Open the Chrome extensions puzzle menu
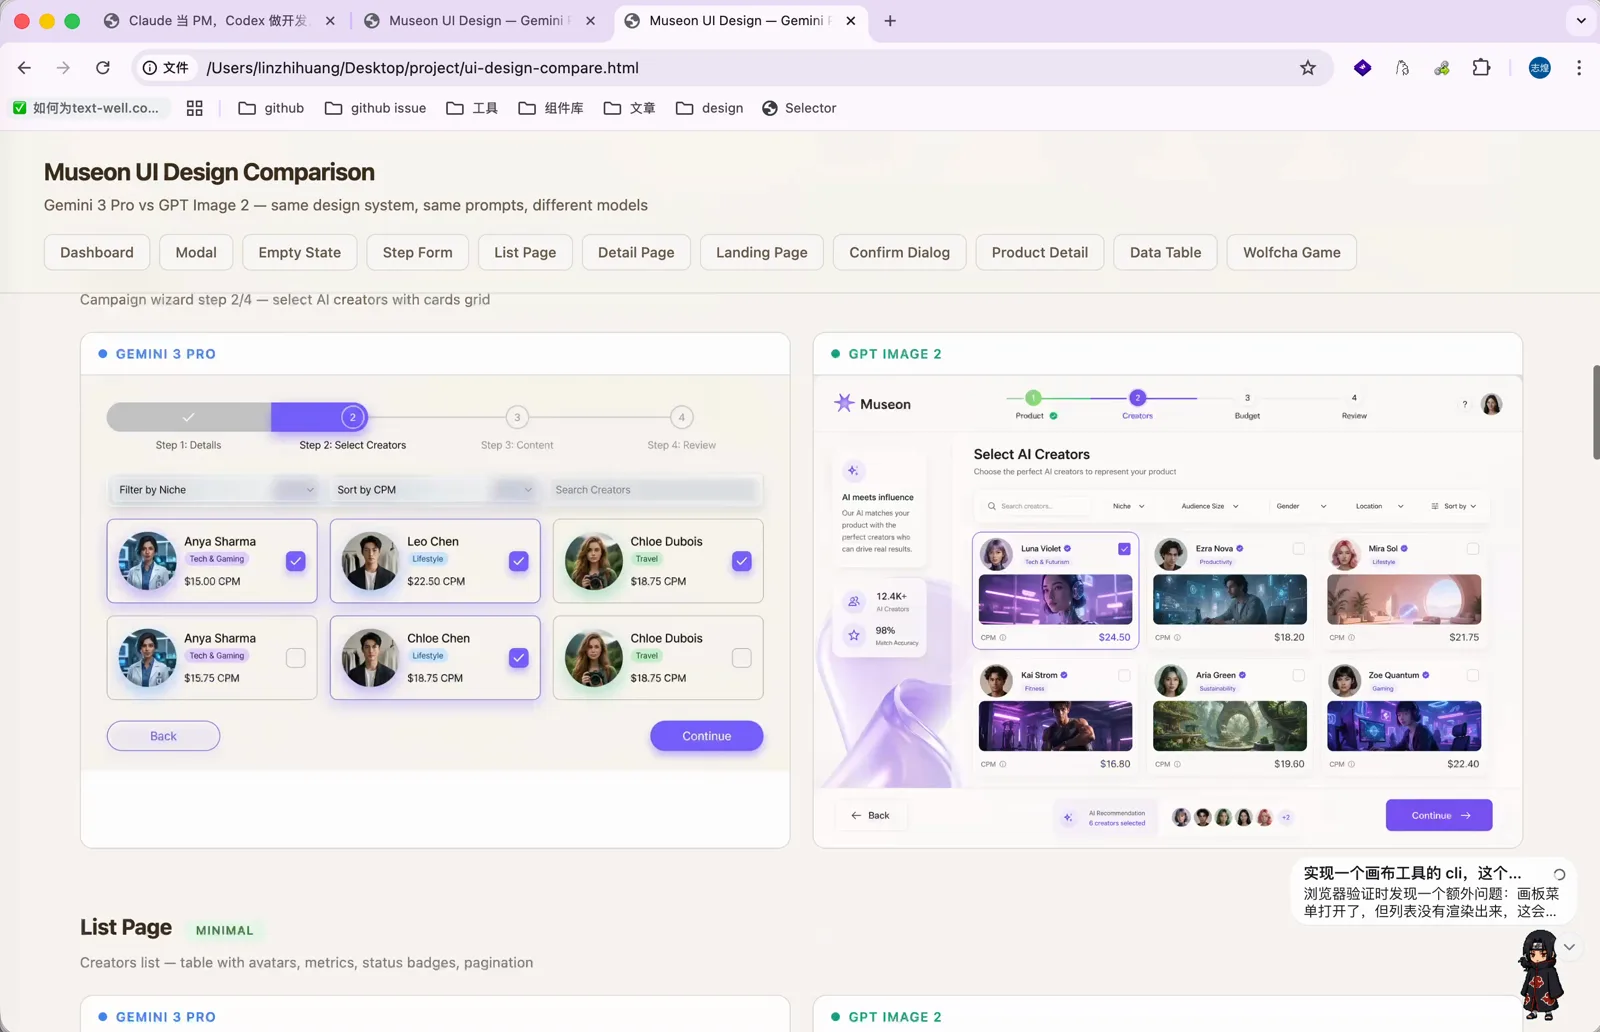 click(x=1482, y=68)
